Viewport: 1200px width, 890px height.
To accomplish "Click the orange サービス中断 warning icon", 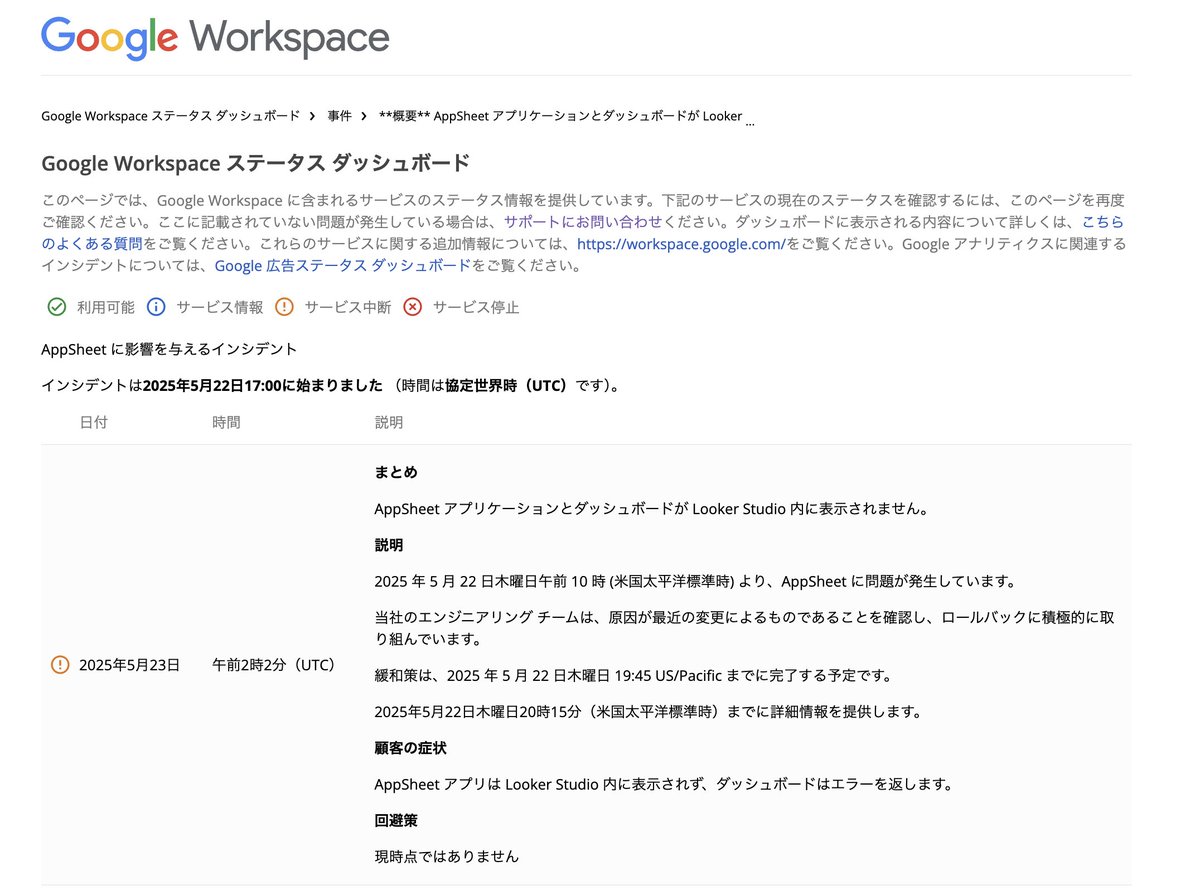I will tap(284, 307).
